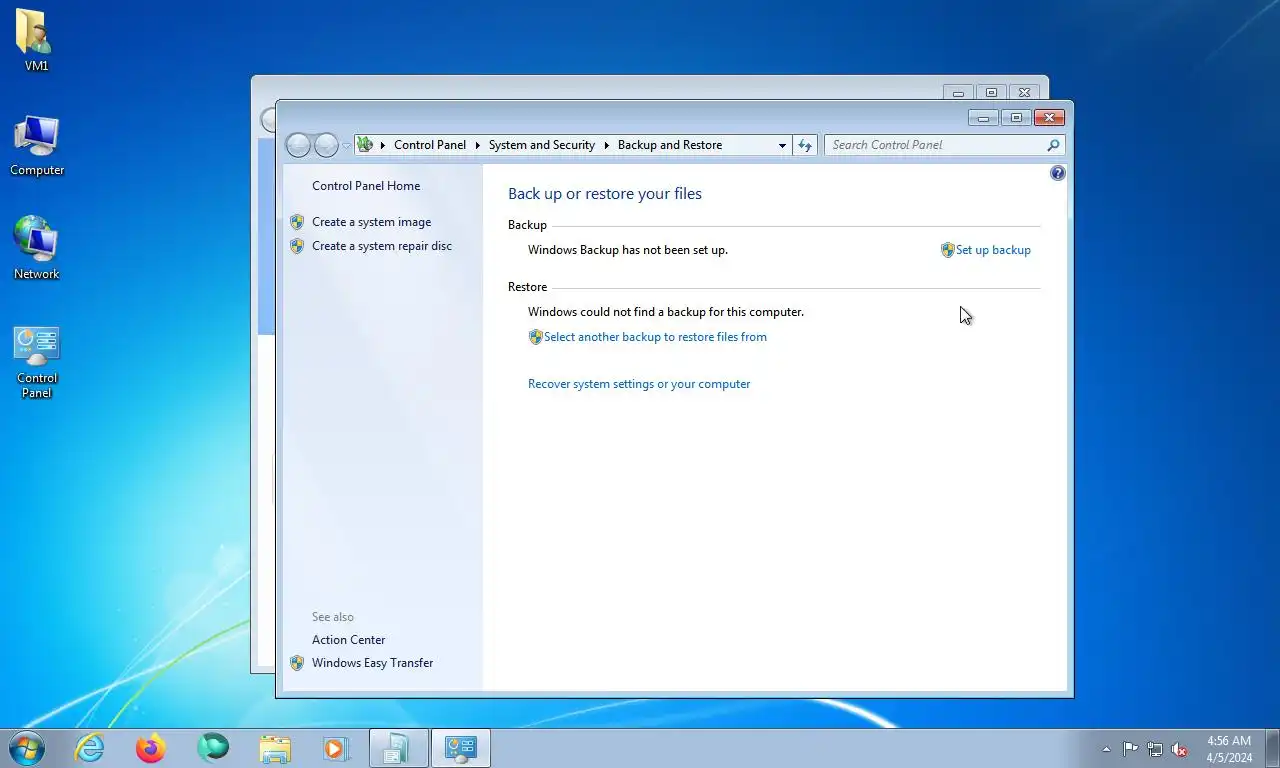Click Create a system image link
This screenshot has height=768, width=1280.
tap(372, 222)
